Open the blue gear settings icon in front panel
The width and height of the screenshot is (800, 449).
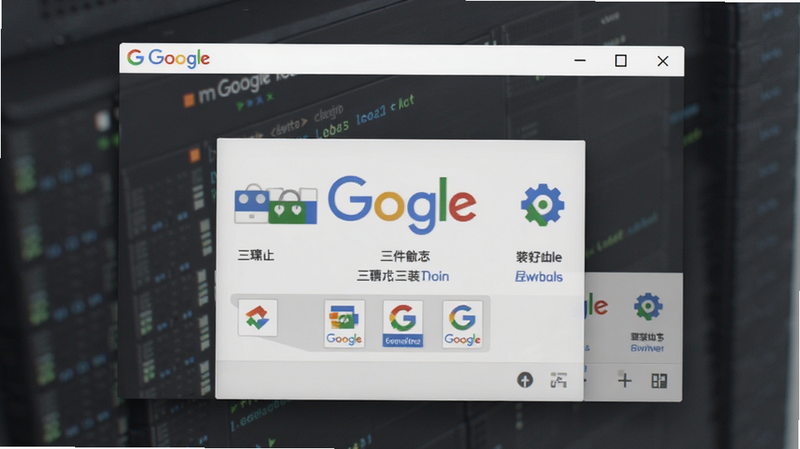tap(542, 205)
